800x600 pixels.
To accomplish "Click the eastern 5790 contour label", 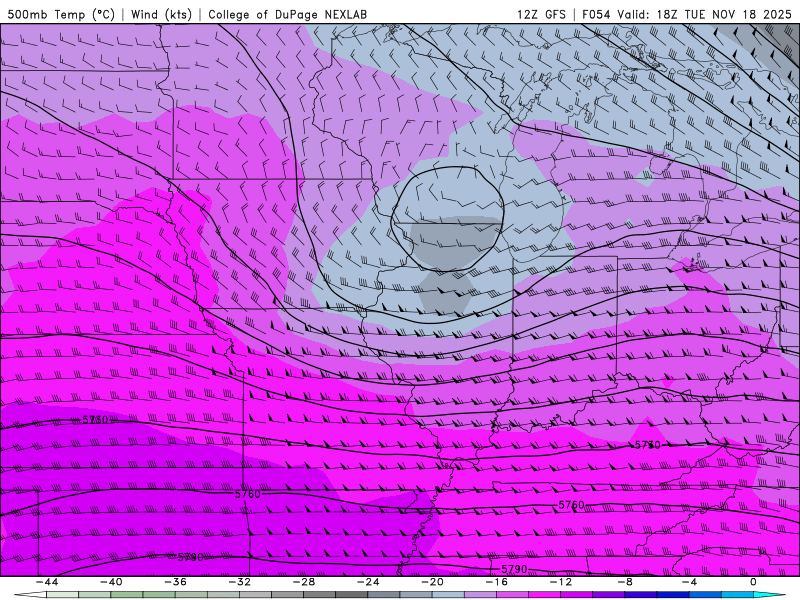I will pos(514,569).
